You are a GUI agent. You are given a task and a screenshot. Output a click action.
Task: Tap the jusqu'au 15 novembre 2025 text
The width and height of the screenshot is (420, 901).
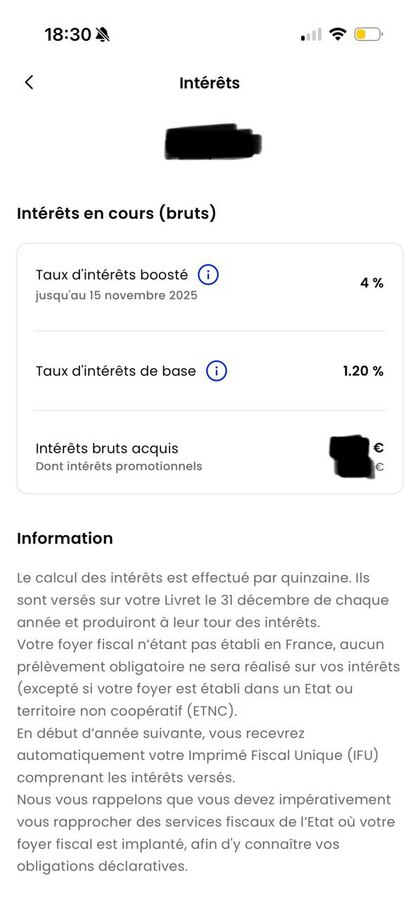click(x=116, y=295)
